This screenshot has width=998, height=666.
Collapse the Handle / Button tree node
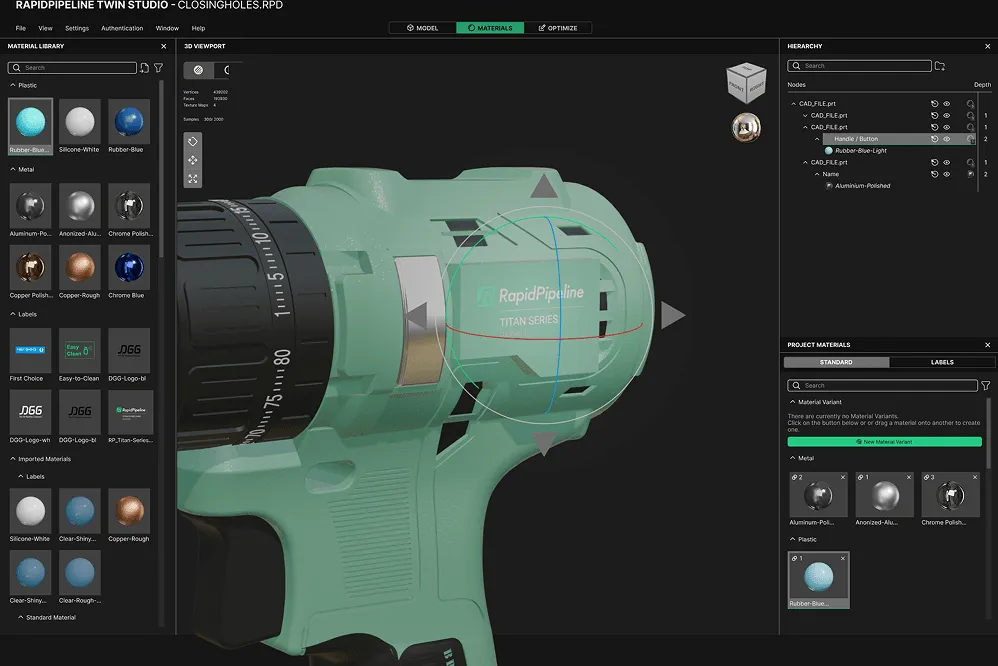(817, 139)
